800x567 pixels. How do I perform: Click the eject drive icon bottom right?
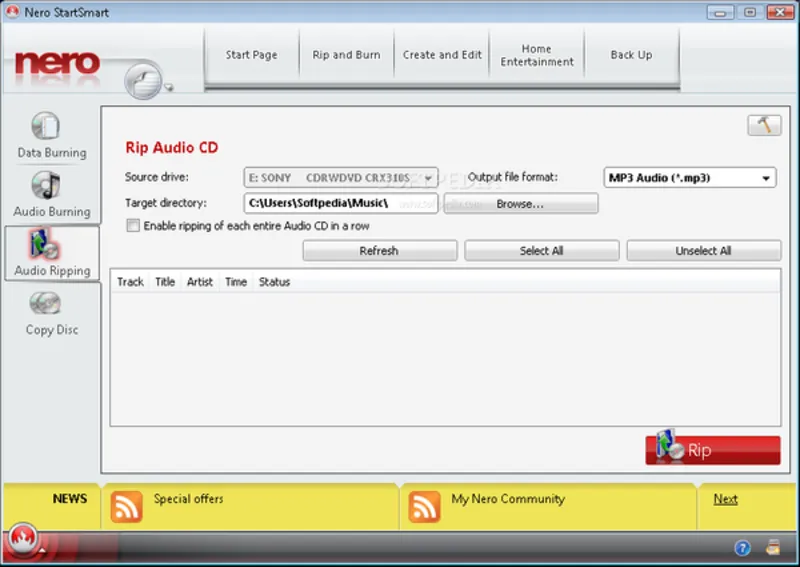coord(773,547)
